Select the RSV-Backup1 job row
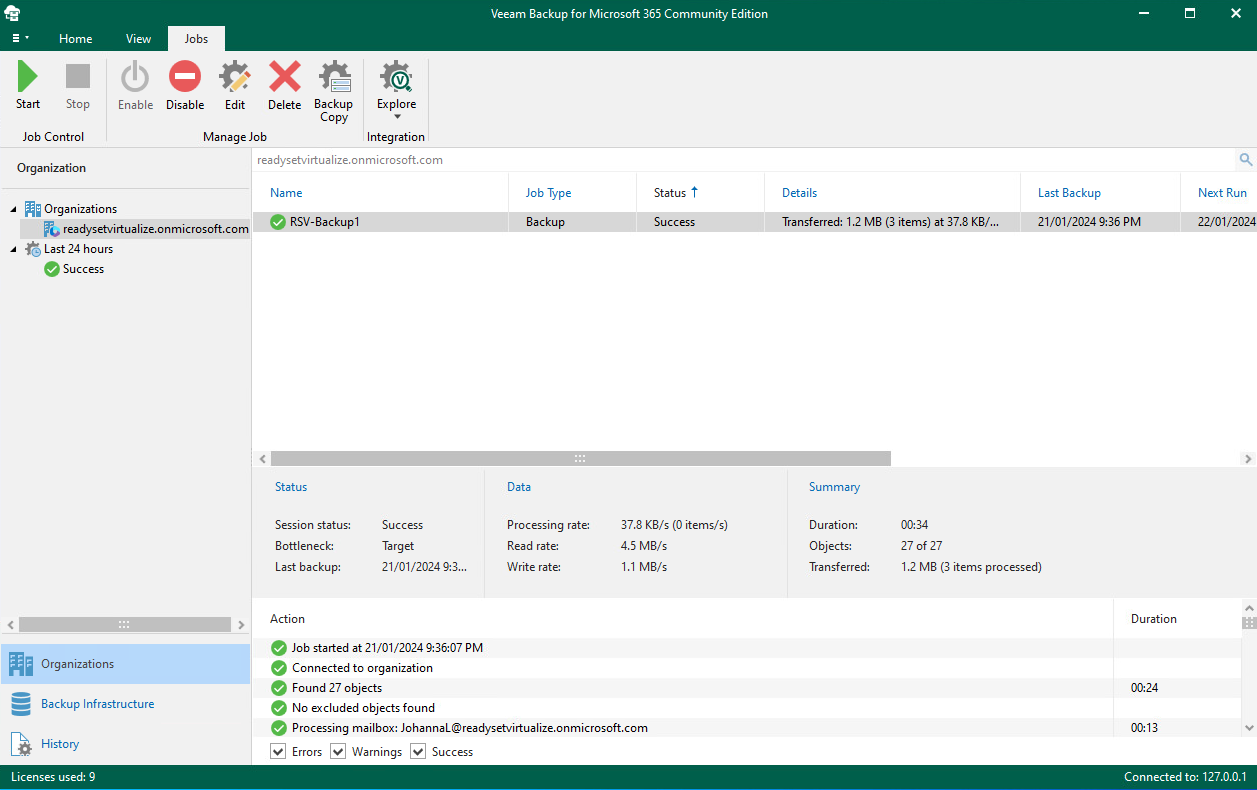Viewport: 1257px width, 790px height. tap(754, 222)
